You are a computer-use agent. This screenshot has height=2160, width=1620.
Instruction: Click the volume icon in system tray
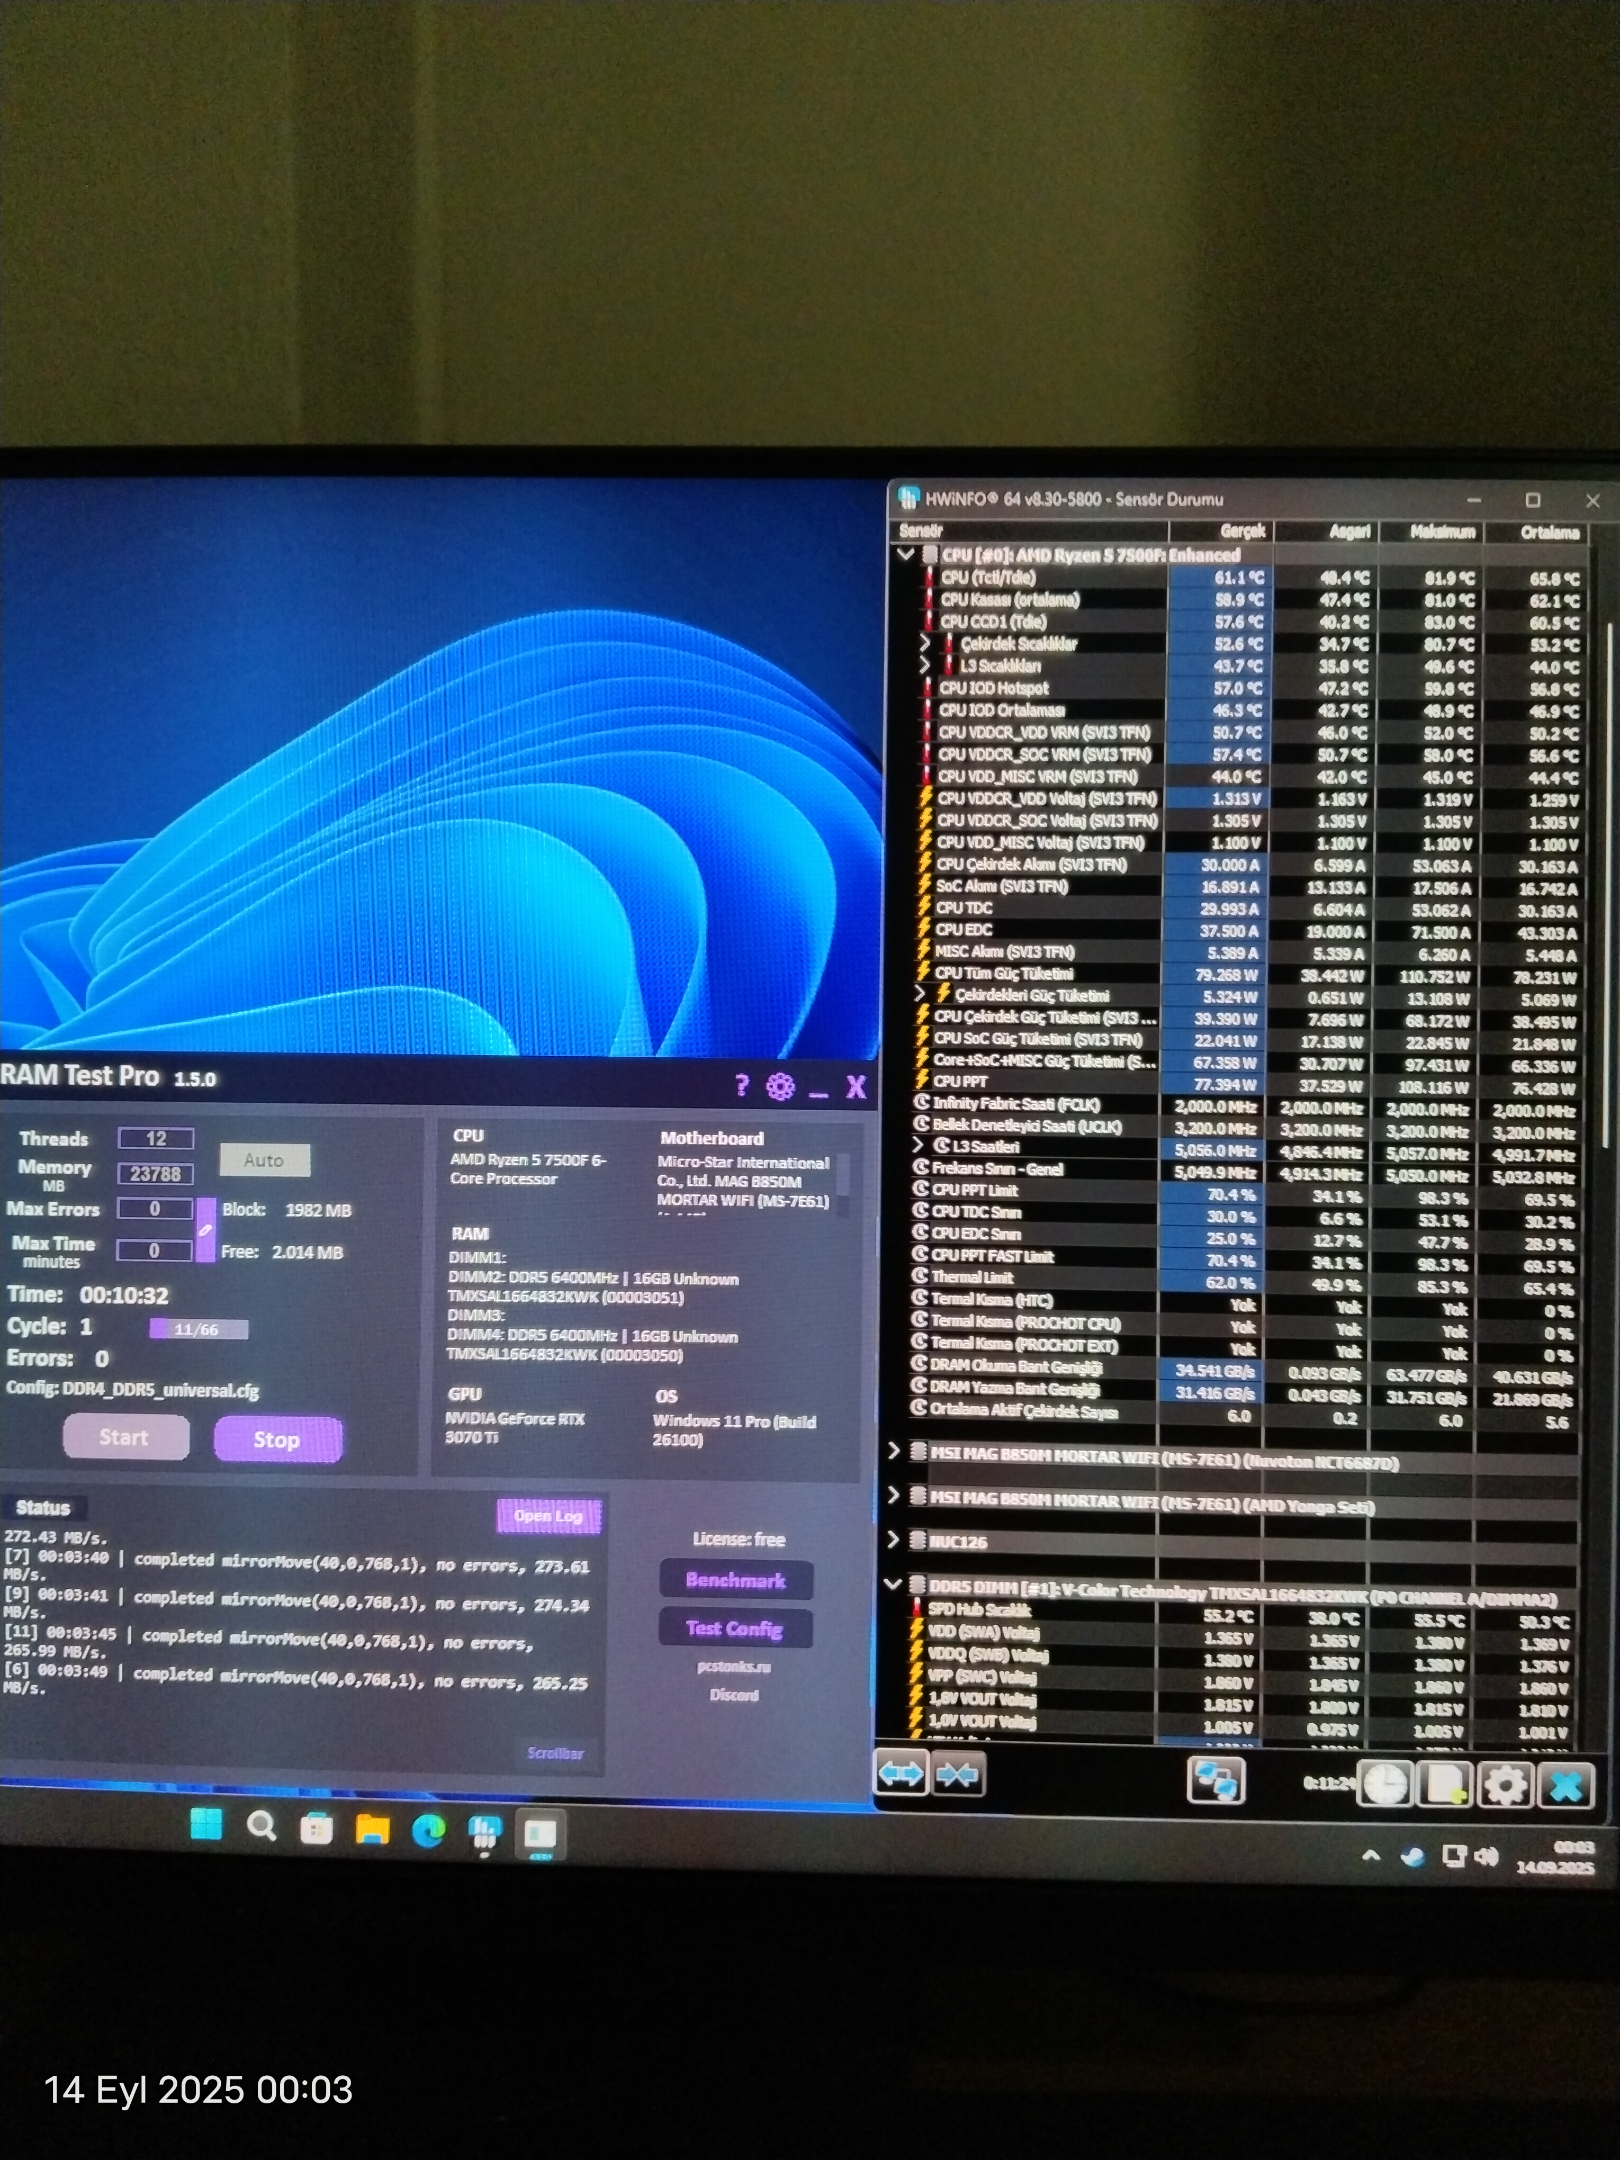coord(1486,1857)
